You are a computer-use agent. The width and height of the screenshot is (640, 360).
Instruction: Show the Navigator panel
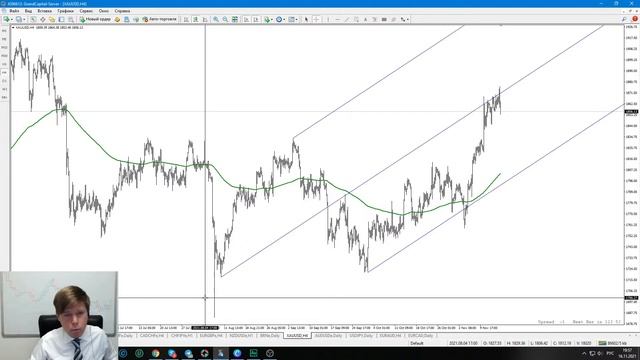pos(52,19)
